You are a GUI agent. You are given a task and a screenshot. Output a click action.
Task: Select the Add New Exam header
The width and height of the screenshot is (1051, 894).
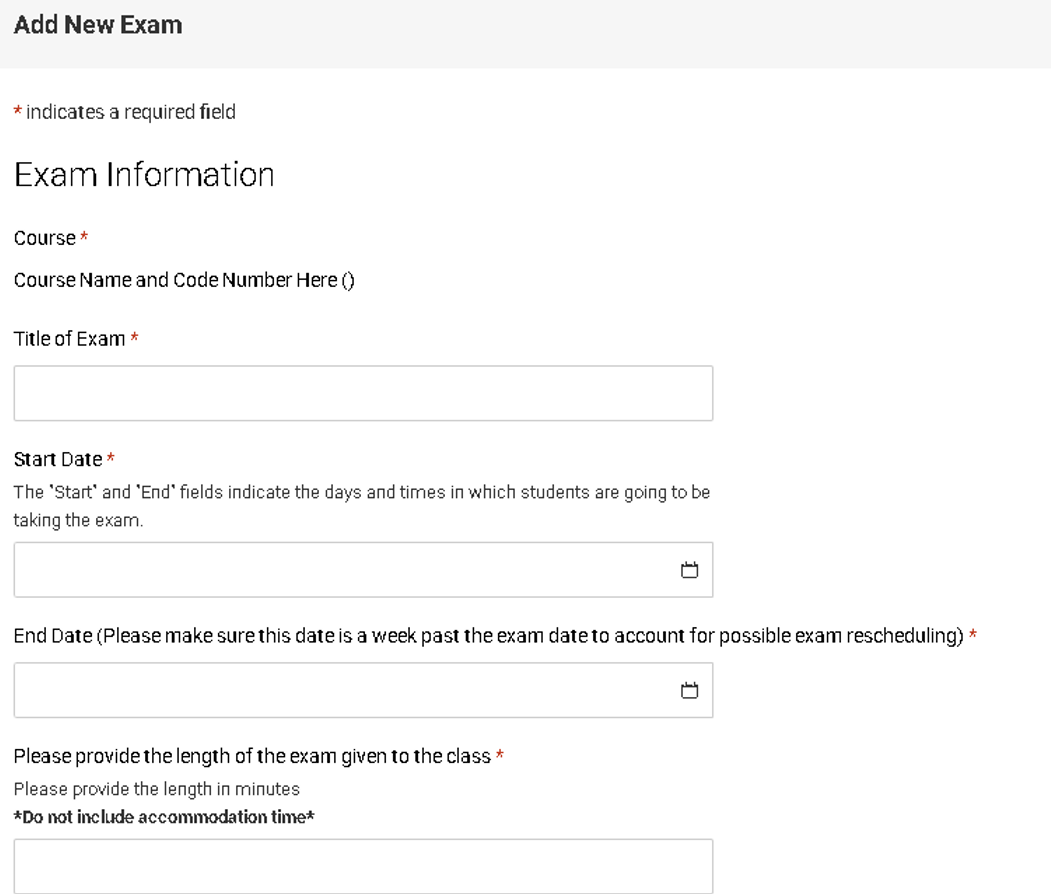coord(99,25)
